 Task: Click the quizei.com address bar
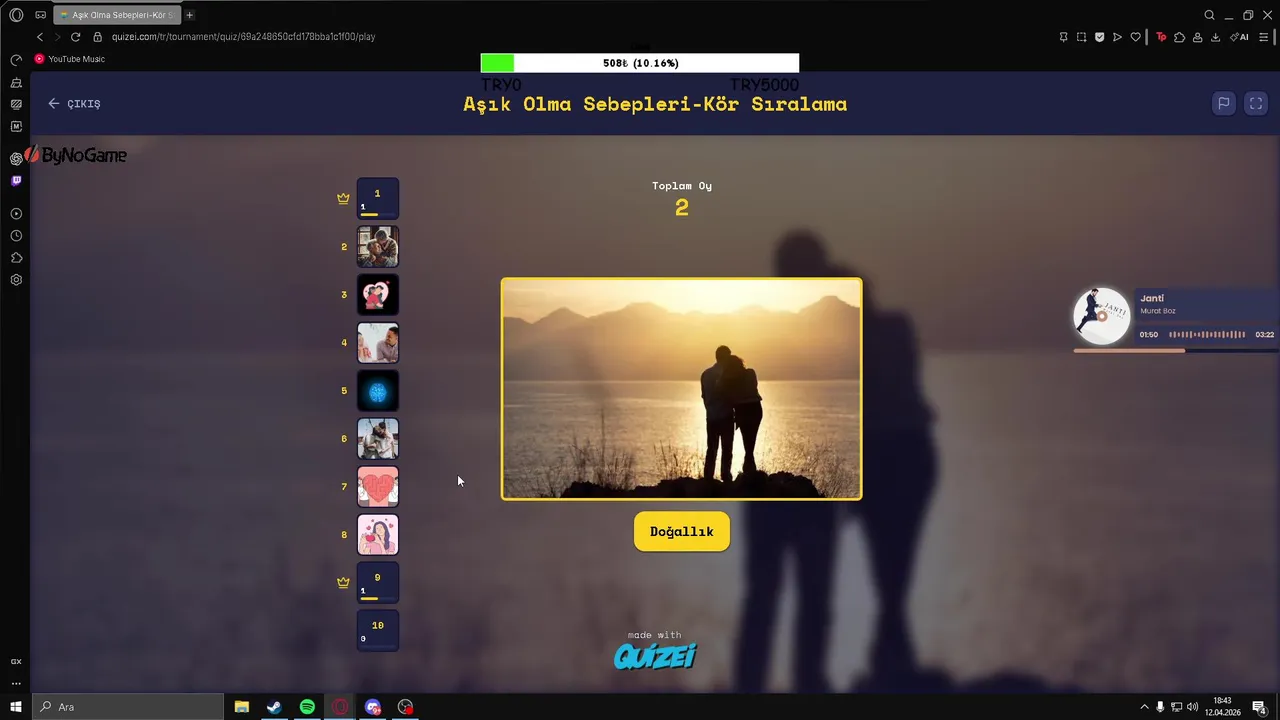click(243, 37)
